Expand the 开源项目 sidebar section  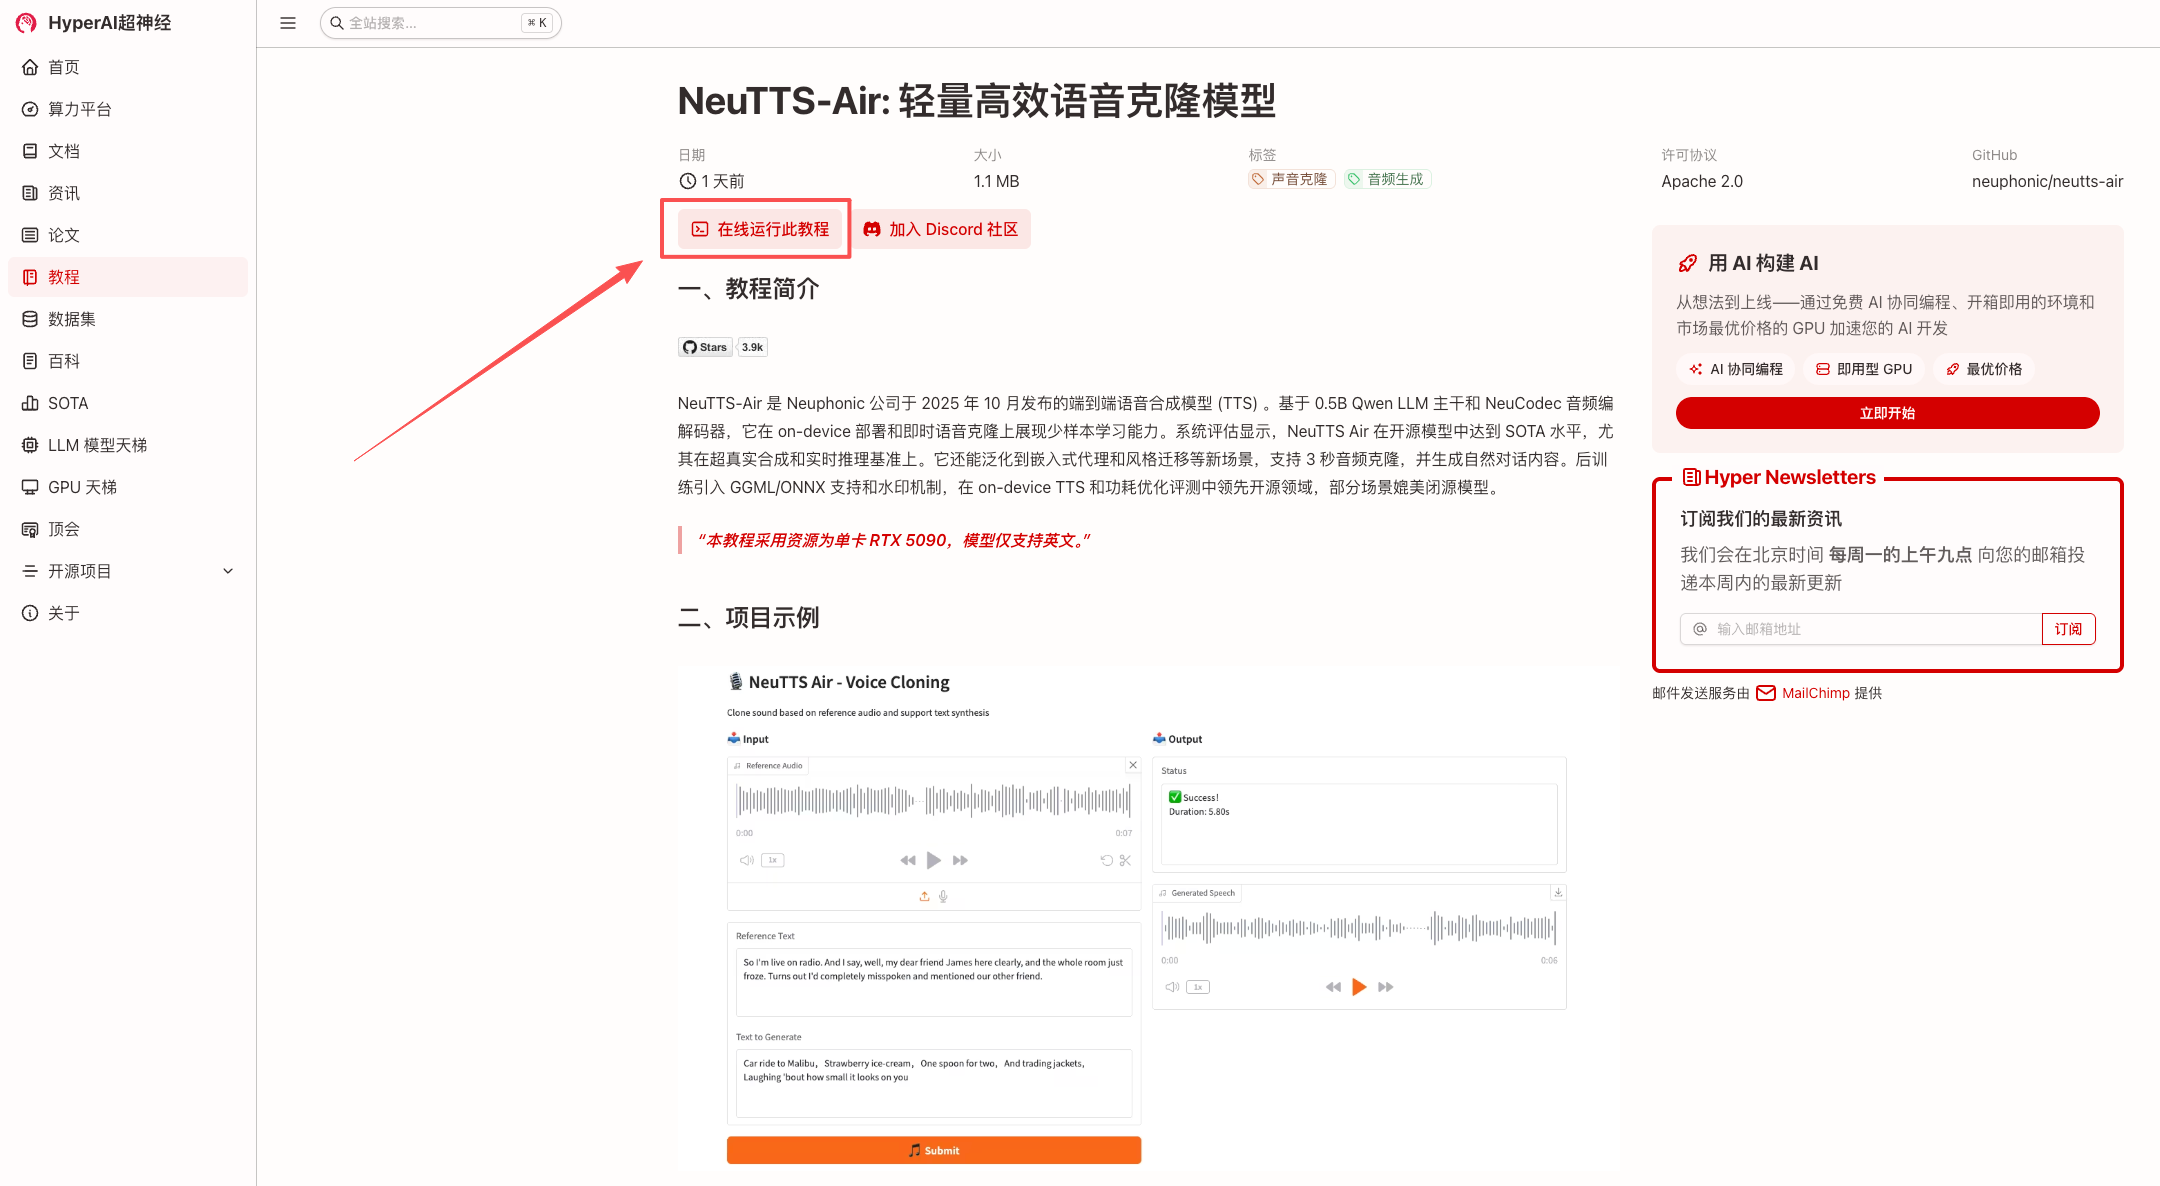228,571
